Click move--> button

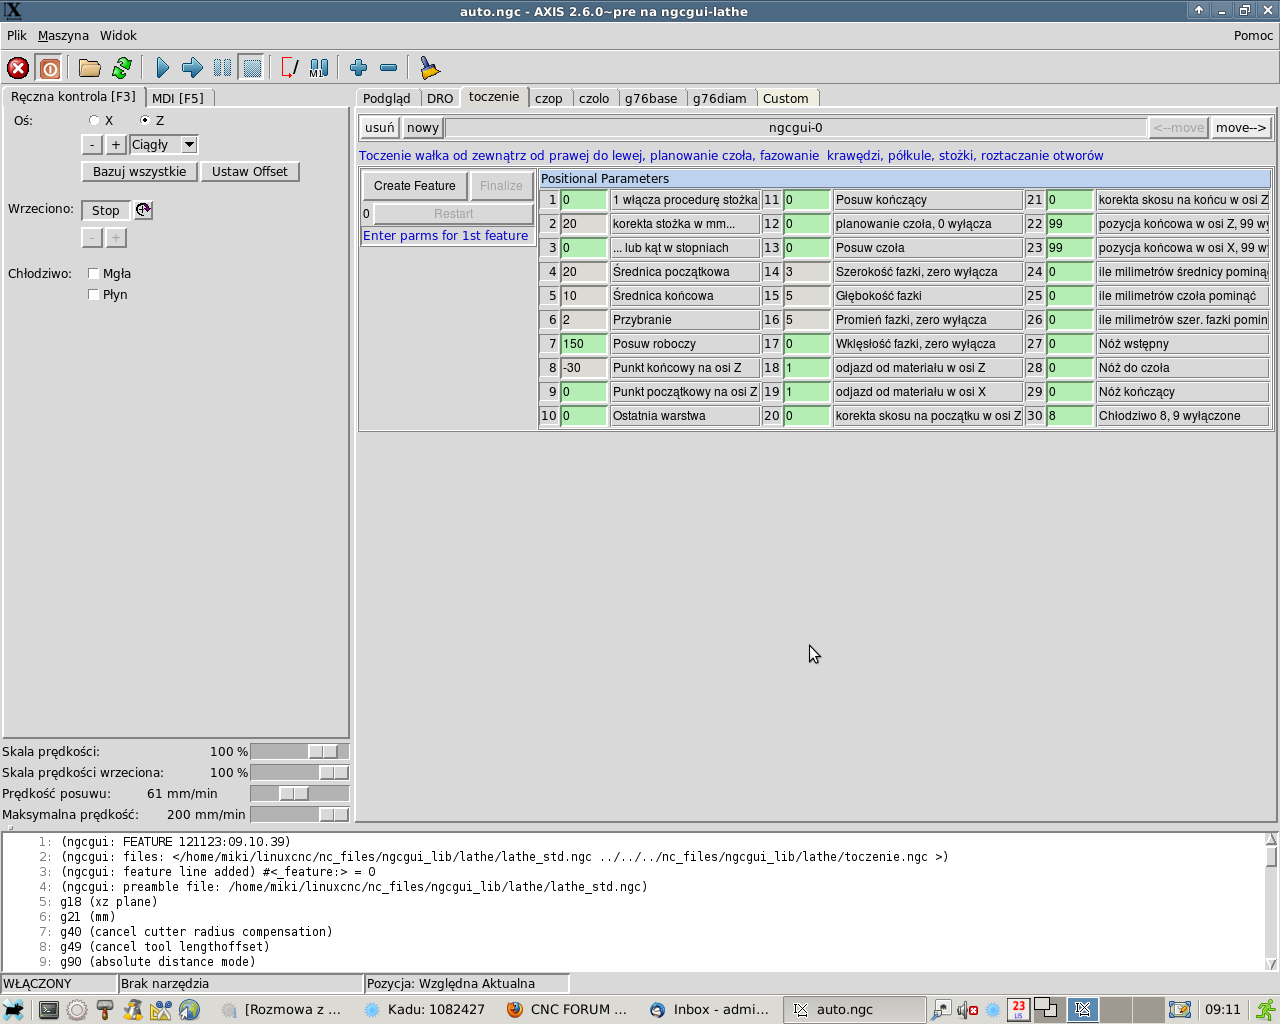(1241, 128)
